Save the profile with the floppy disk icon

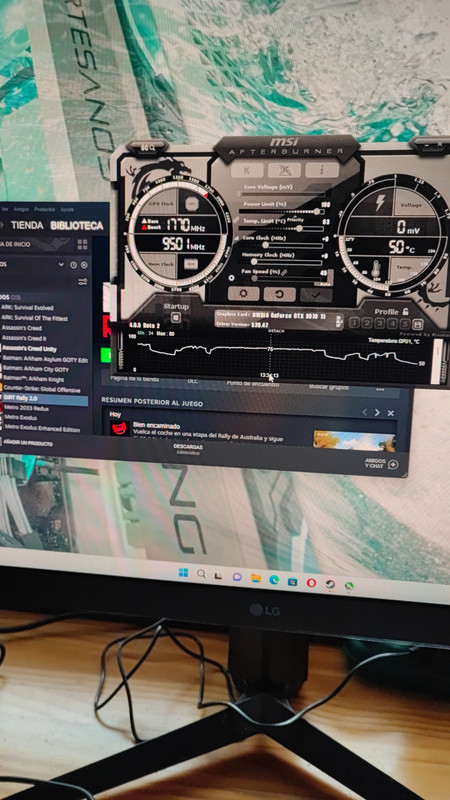click(417, 324)
